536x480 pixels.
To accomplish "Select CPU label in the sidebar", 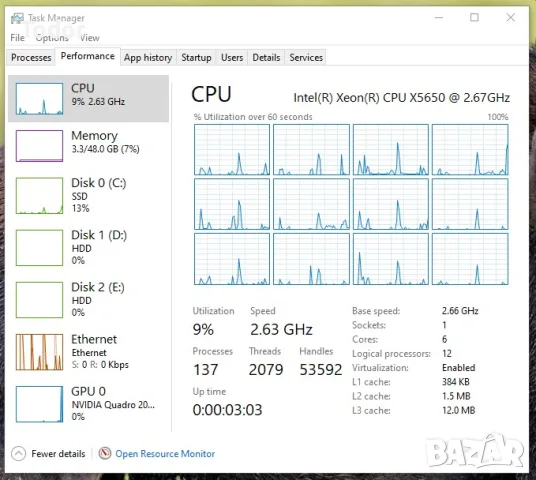I will pyautogui.click(x=83, y=88).
